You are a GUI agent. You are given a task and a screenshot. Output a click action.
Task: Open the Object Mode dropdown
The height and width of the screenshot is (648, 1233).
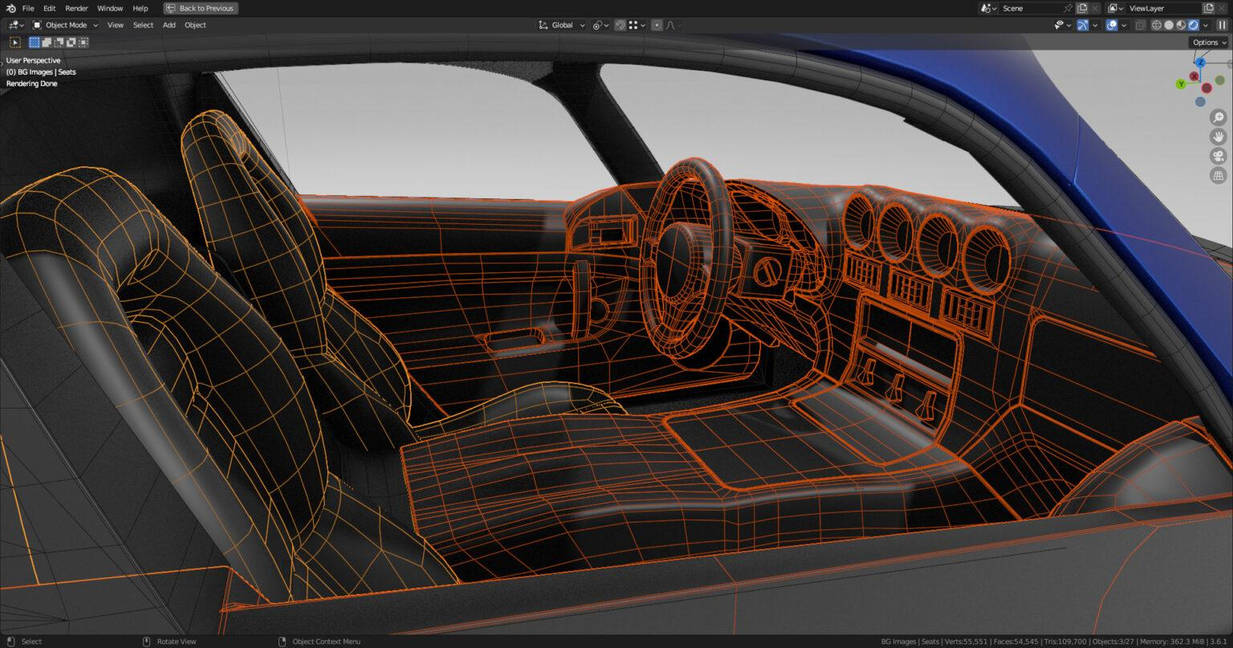[x=66, y=25]
